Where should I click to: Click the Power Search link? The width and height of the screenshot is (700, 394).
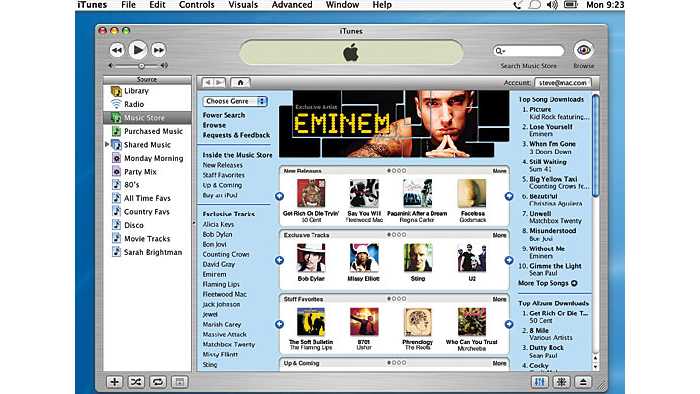click(x=224, y=115)
